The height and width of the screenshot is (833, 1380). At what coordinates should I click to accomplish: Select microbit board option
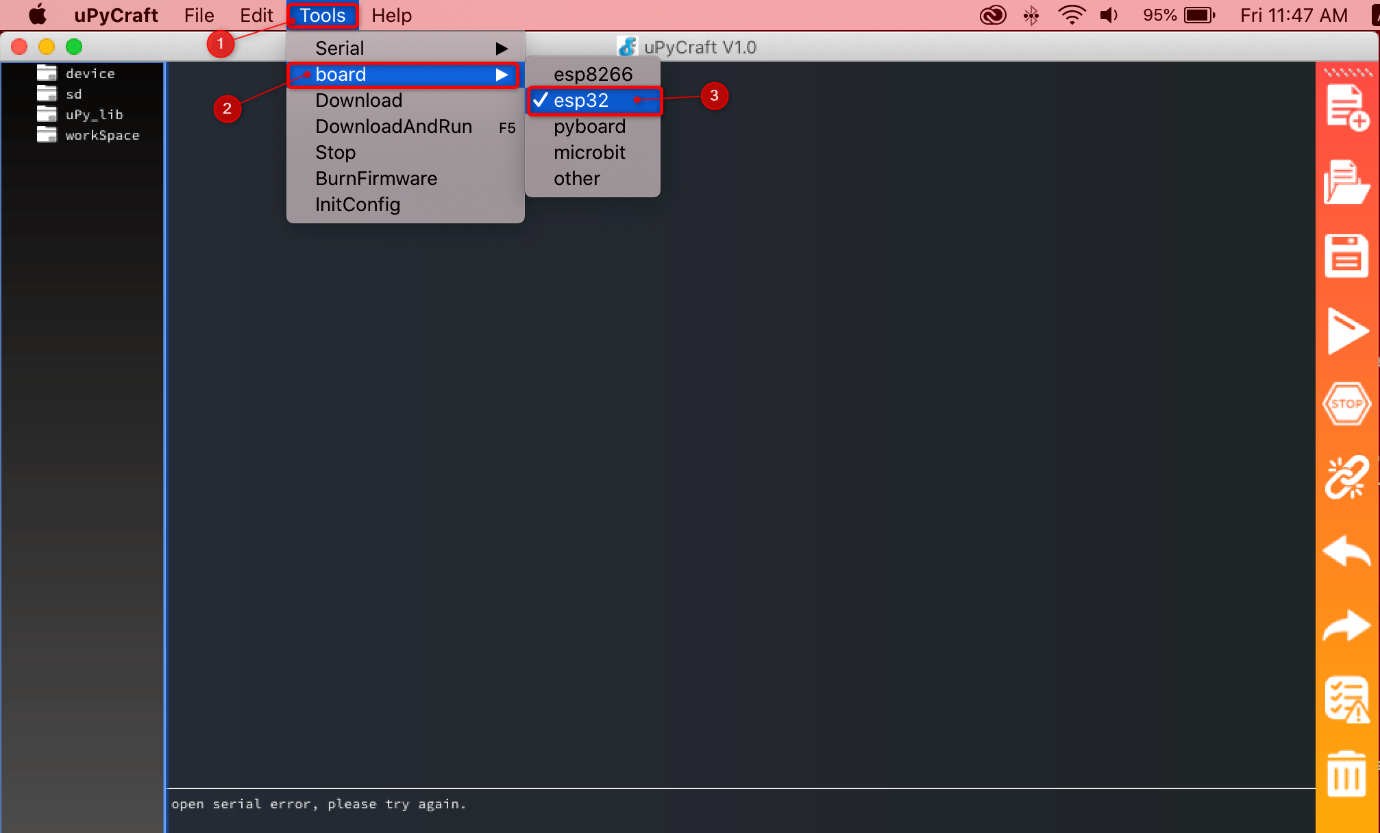point(594,153)
